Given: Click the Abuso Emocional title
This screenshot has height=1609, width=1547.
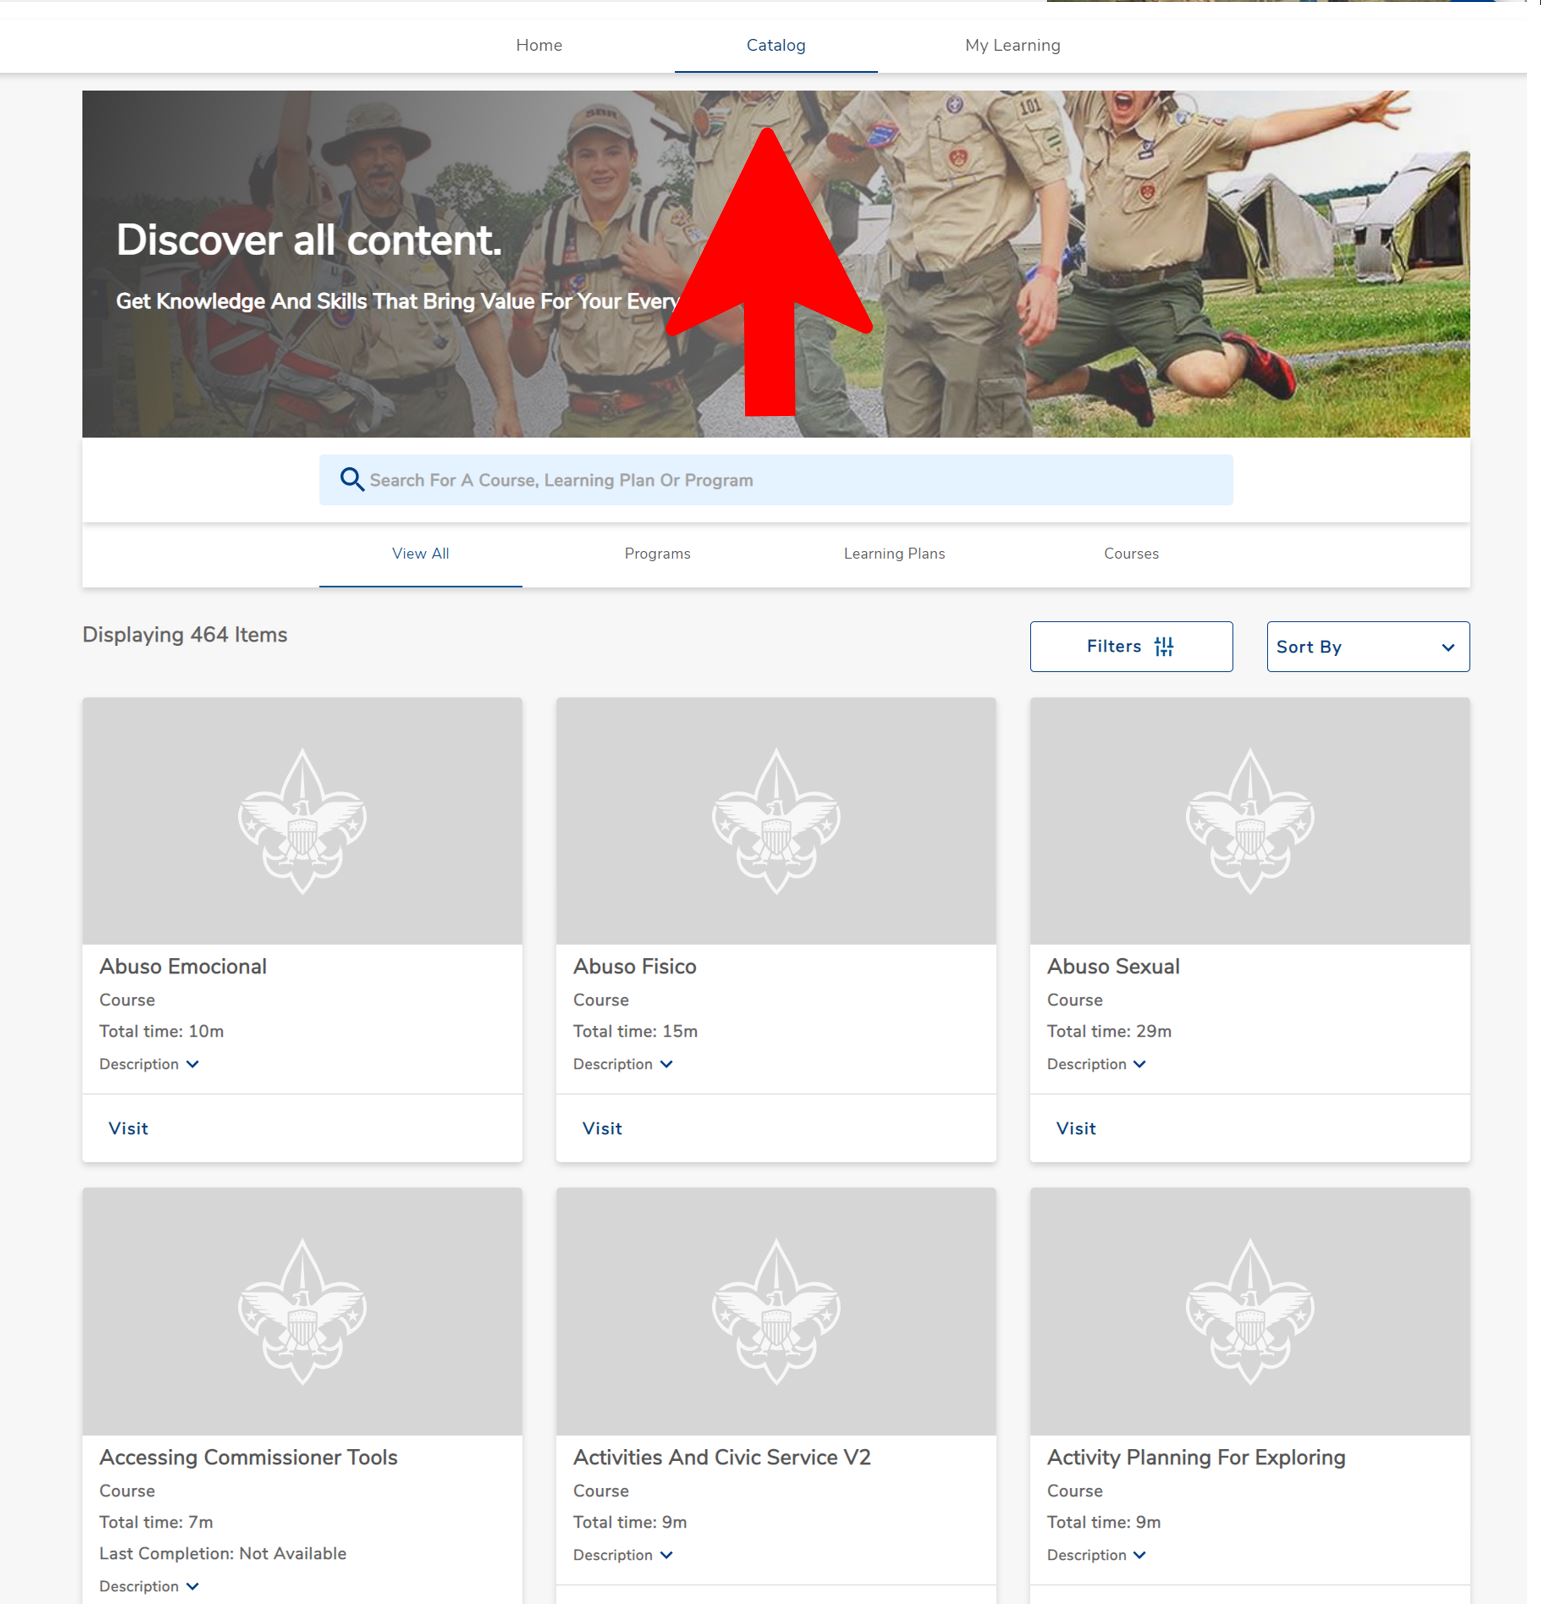Looking at the screenshot, I should [184, 969].
